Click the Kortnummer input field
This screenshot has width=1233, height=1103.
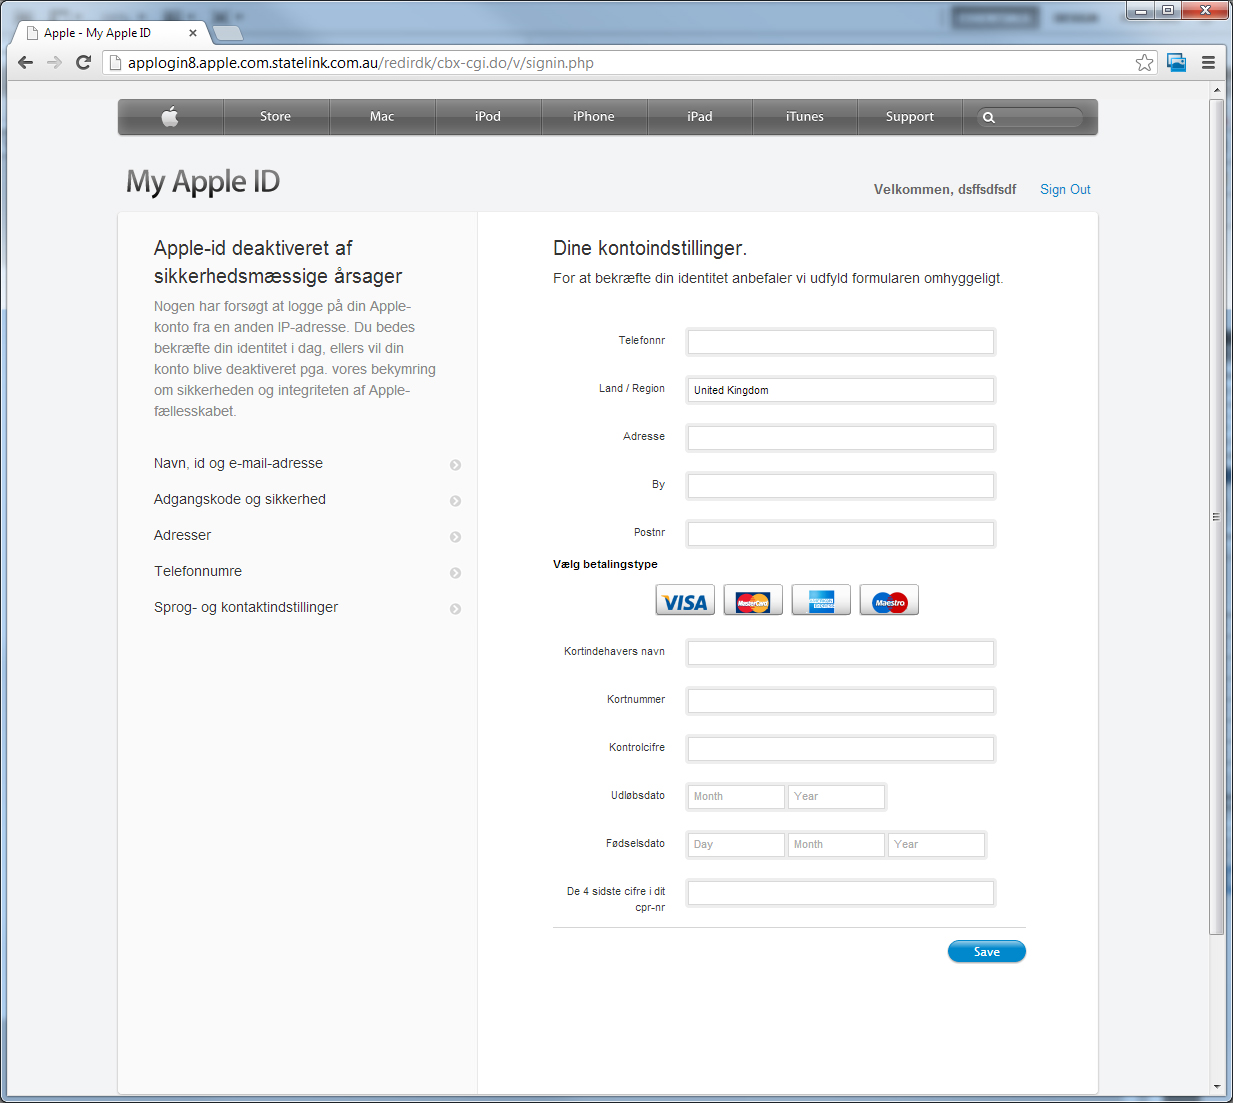tap(840, 701)
